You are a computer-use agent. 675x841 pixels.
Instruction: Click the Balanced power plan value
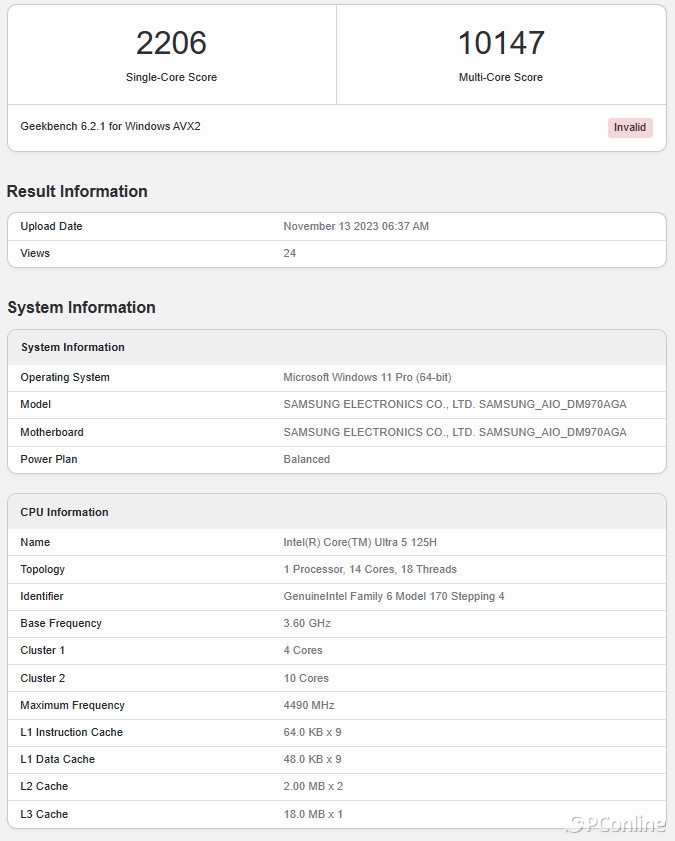pos(307,459)
